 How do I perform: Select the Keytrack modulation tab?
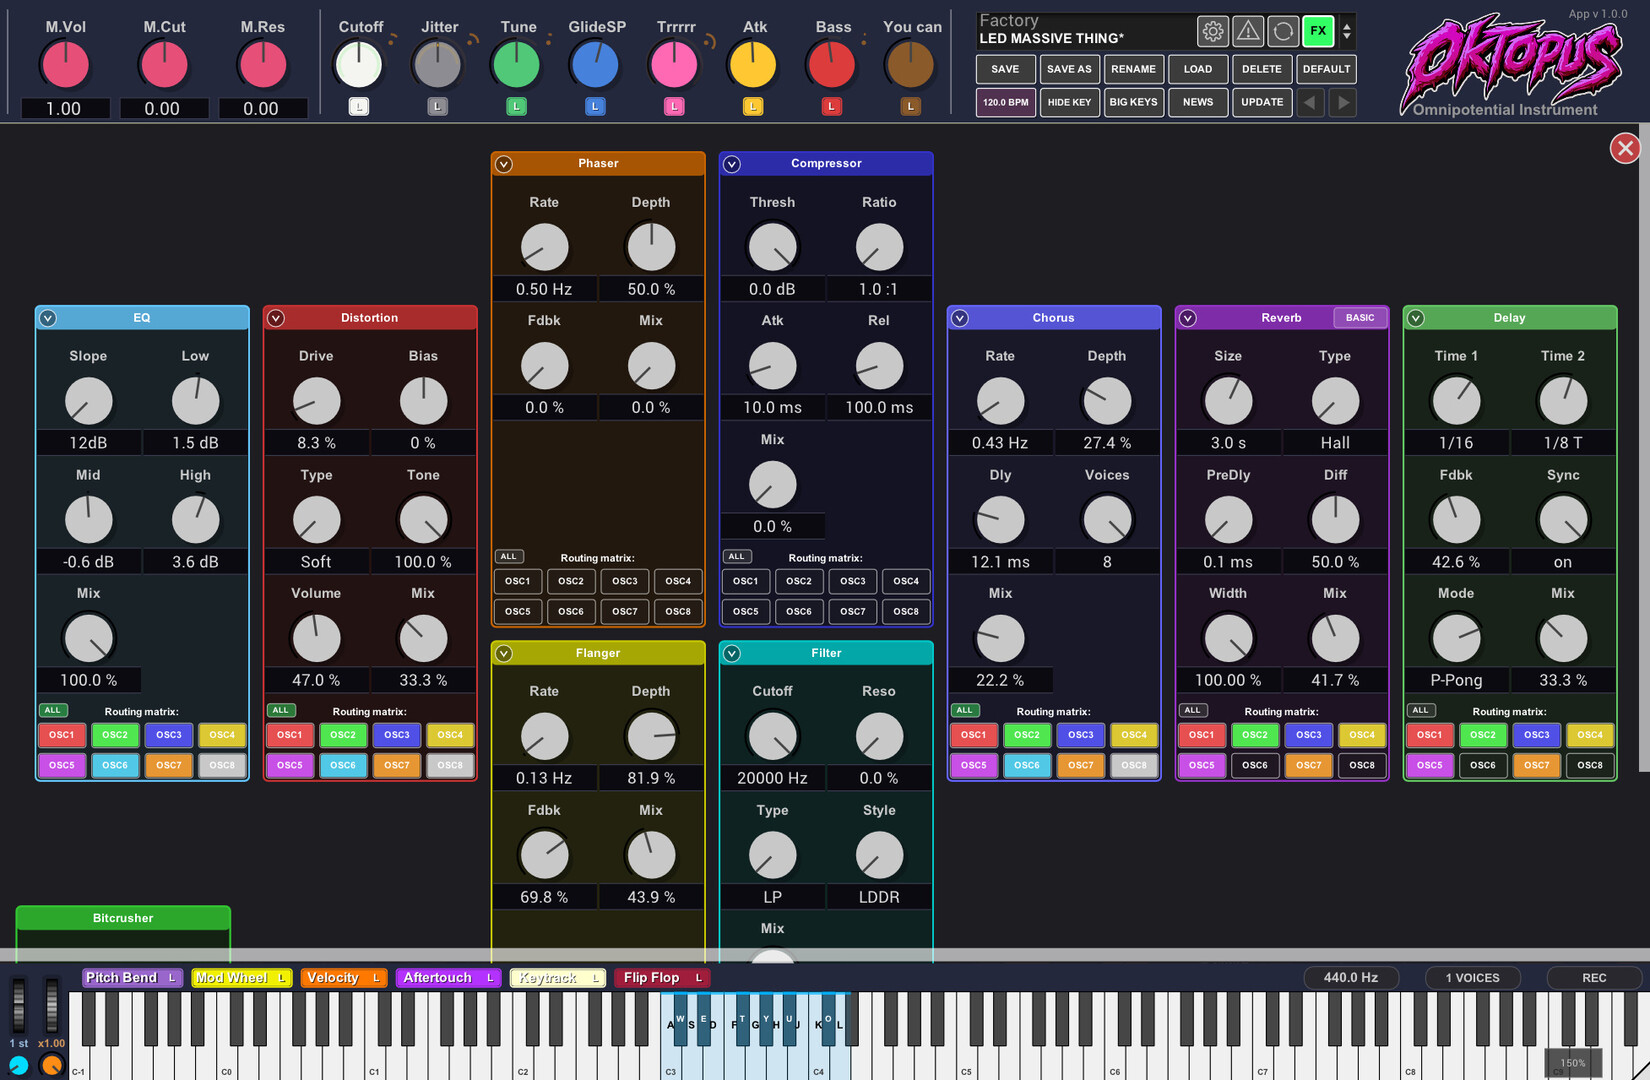point(558,978)
